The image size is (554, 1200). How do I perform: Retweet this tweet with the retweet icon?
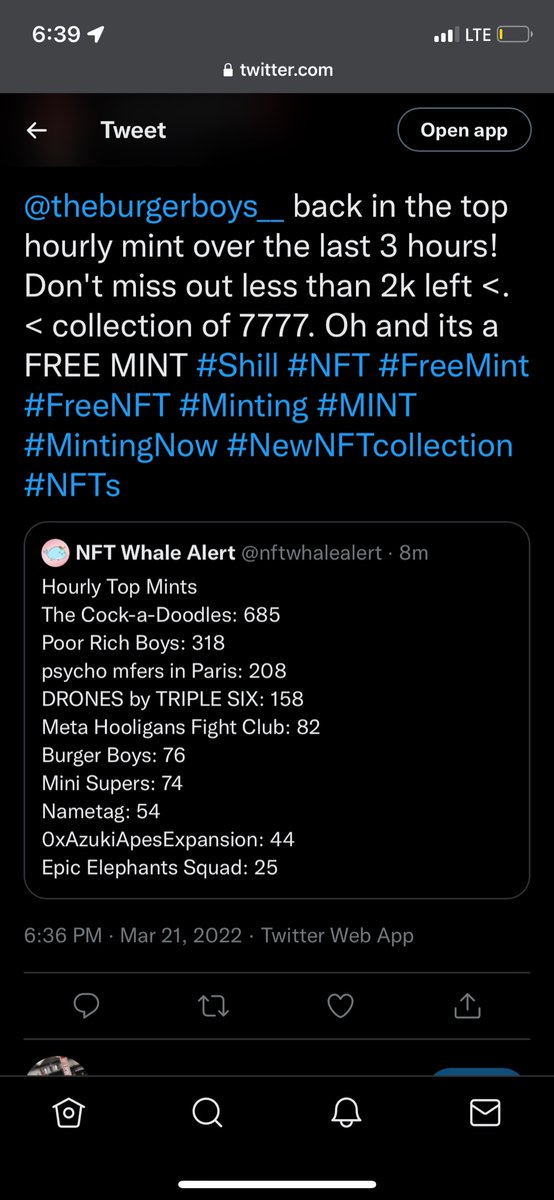(214, 1005)
